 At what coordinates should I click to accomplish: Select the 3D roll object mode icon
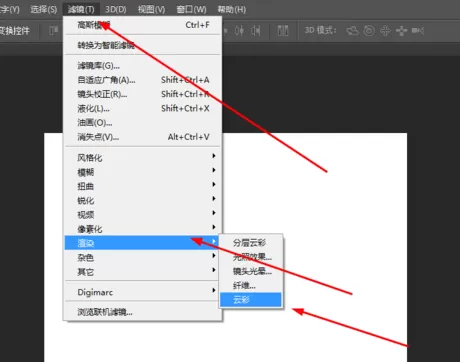369,31
